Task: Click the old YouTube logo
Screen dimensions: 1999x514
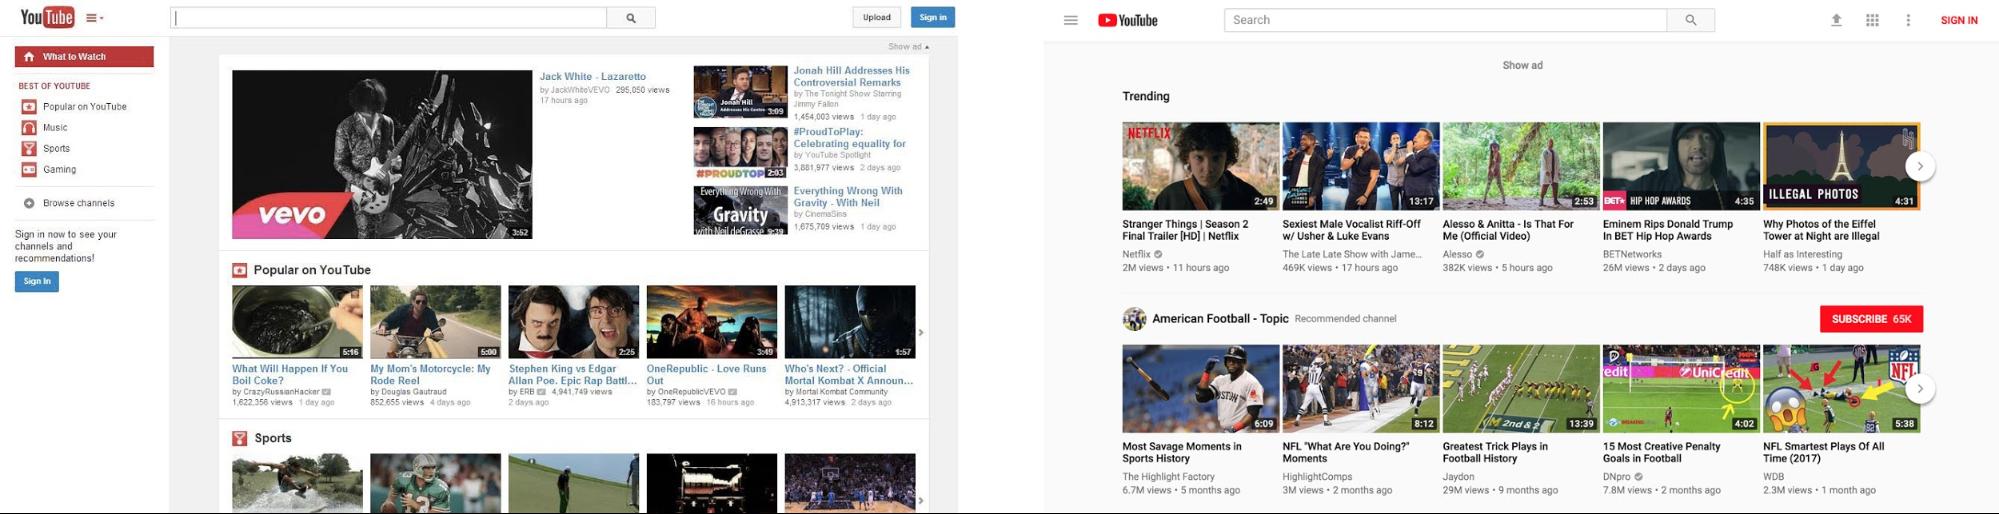Action: click(47, 17)
